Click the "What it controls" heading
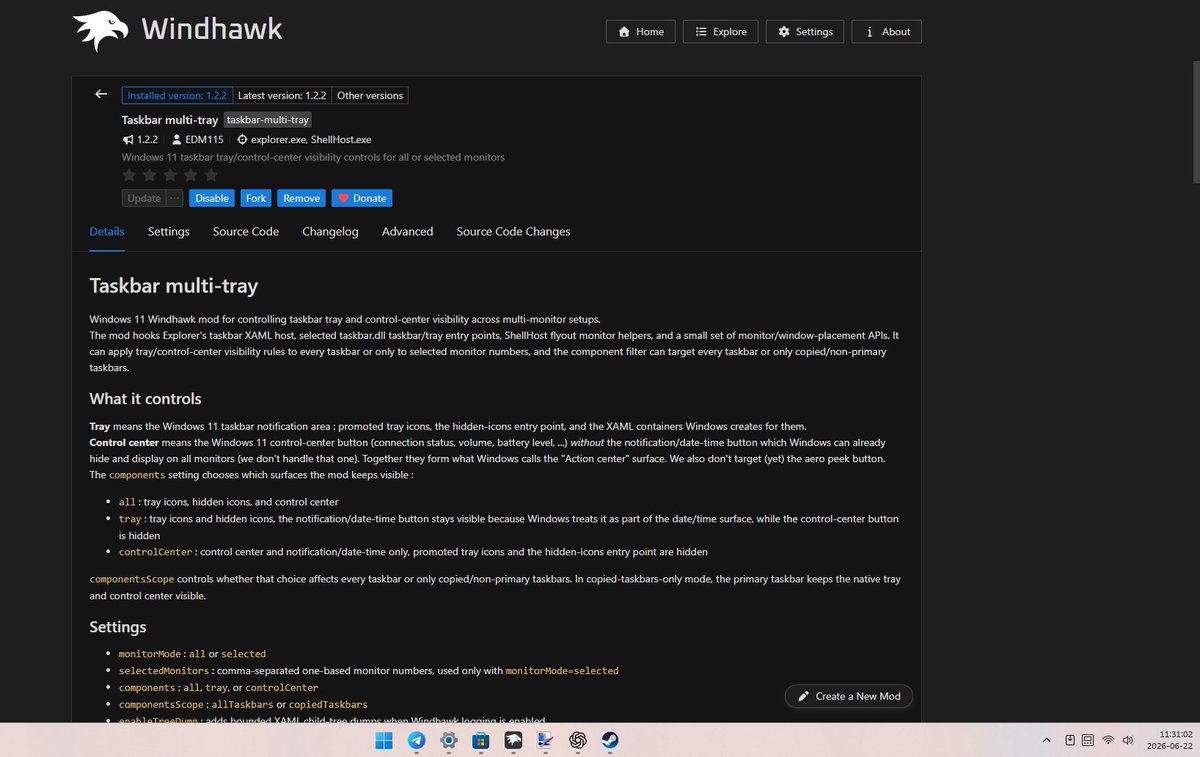Screen dimensions: 1200x757 [146, 399]
